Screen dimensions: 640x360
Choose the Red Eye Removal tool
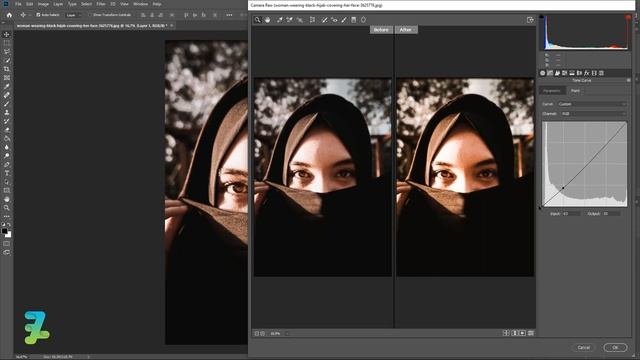pos(334,20)
